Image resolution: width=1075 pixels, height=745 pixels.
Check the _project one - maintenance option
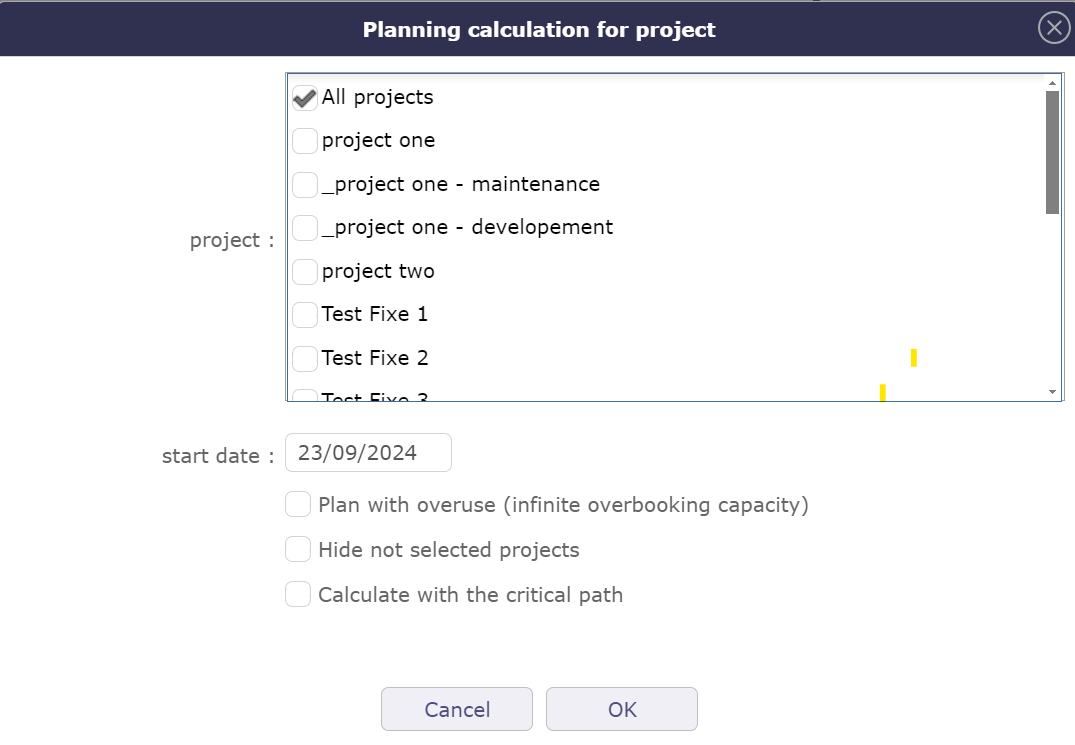click(x=304, y=184)
